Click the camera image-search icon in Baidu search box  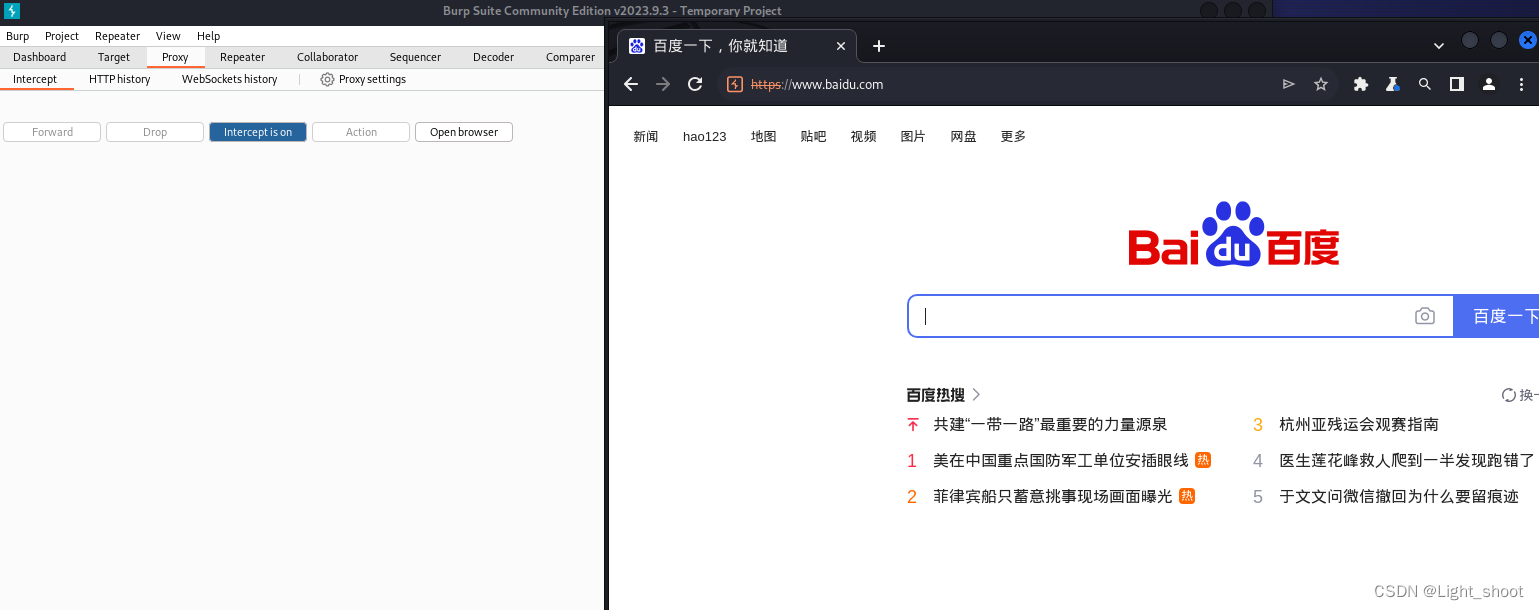point(1425,316)
